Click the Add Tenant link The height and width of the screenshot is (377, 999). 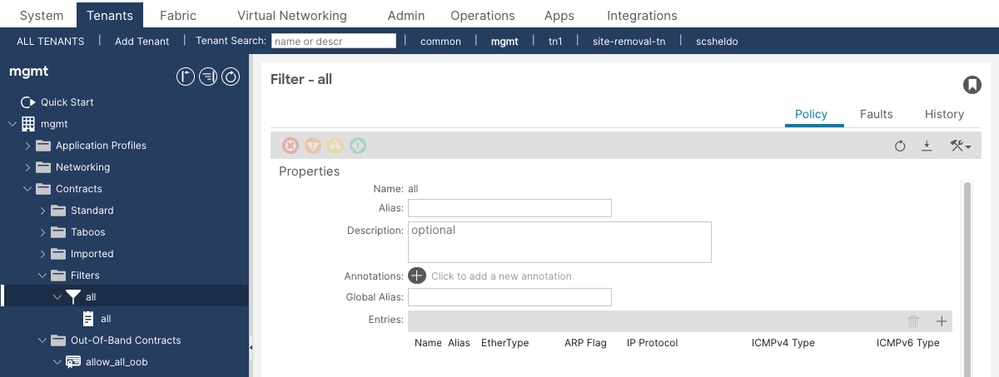[142, 41]
